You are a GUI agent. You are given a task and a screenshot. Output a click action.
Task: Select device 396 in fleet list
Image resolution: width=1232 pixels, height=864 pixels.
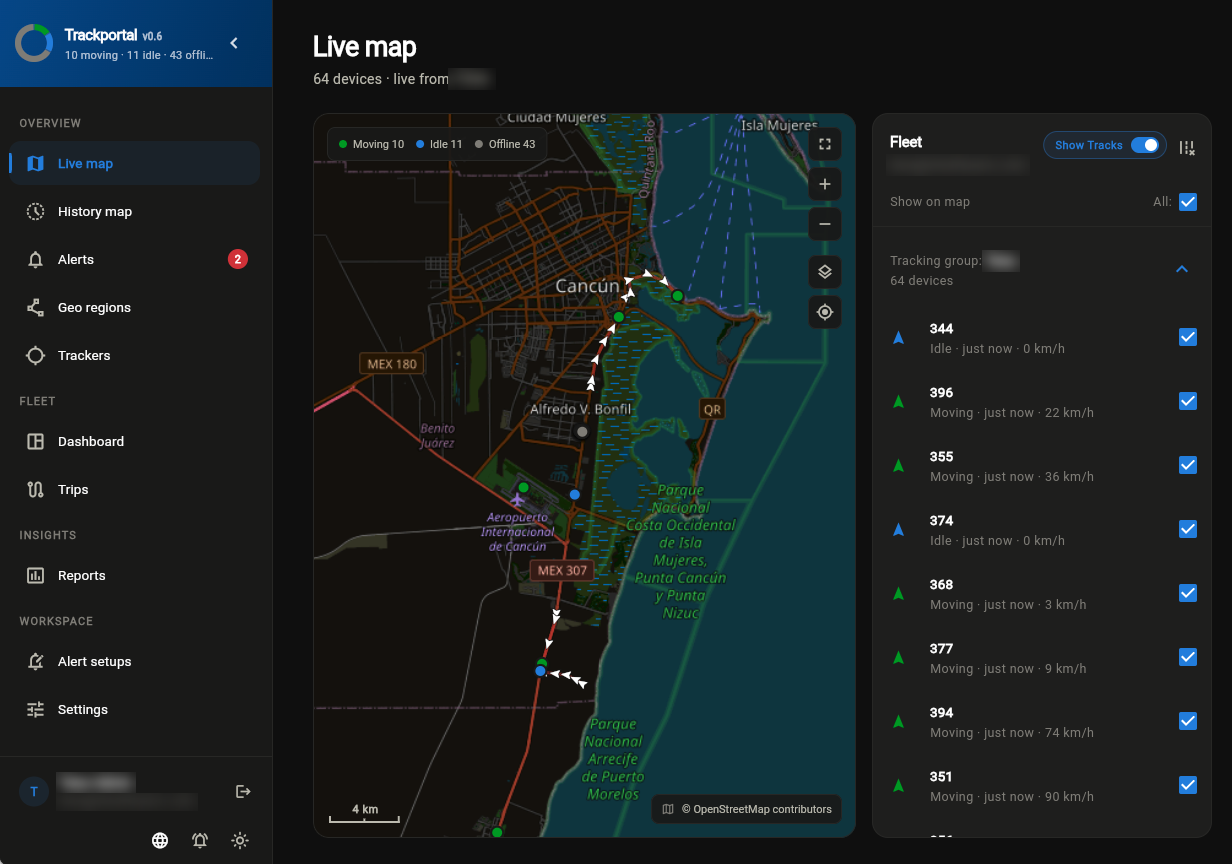pyautogui.click(x=1042, y=402)
